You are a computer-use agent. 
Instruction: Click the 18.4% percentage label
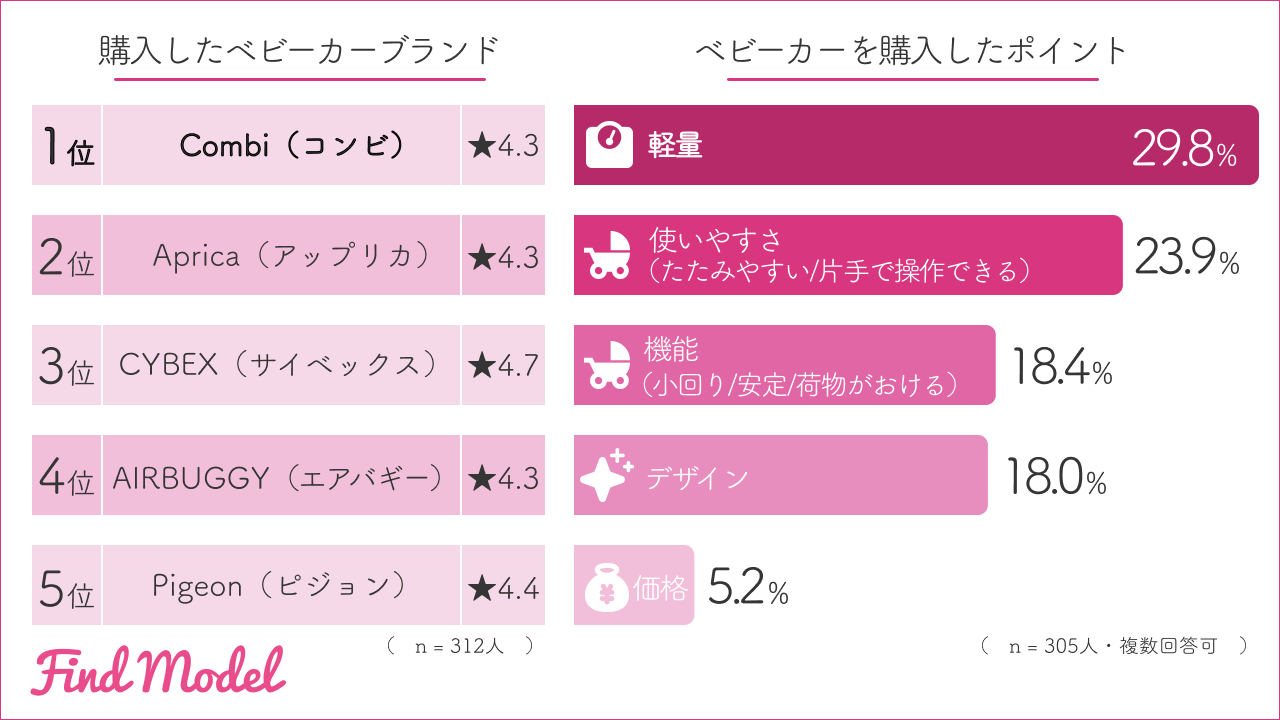pyautogui.click(x=1061, y=368)
